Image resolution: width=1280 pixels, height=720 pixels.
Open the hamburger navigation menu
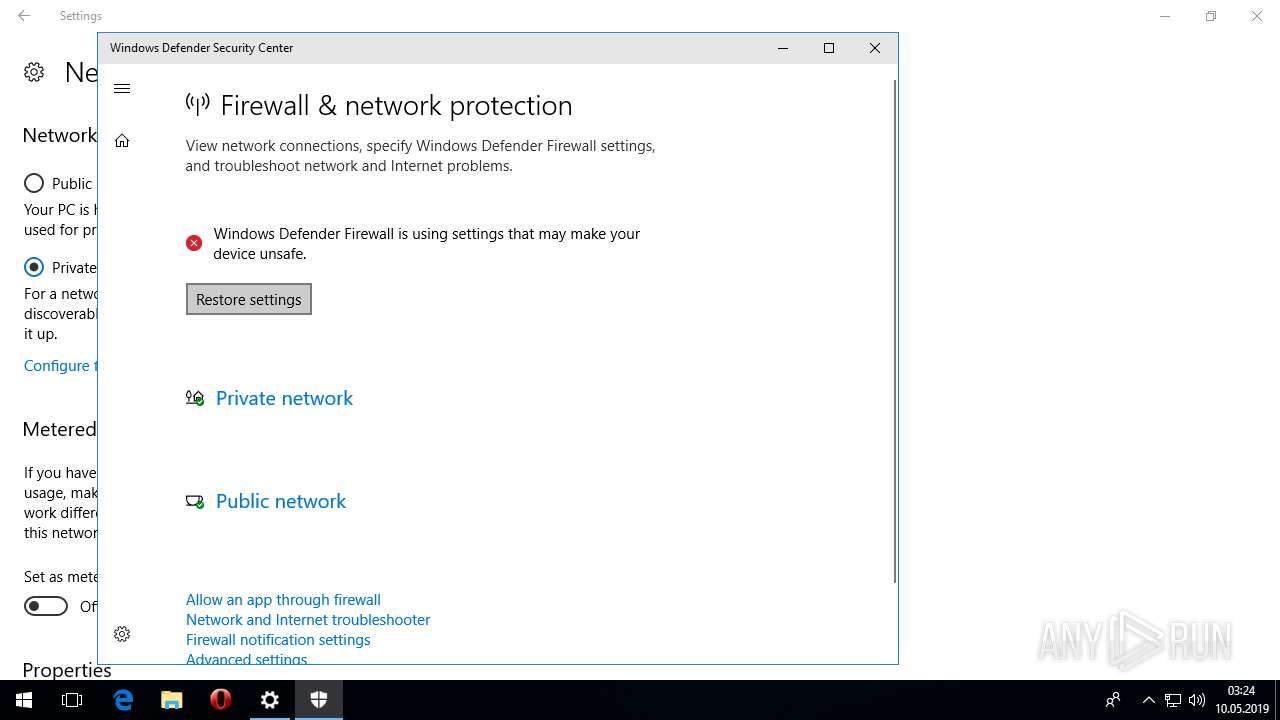pos(122,89)
